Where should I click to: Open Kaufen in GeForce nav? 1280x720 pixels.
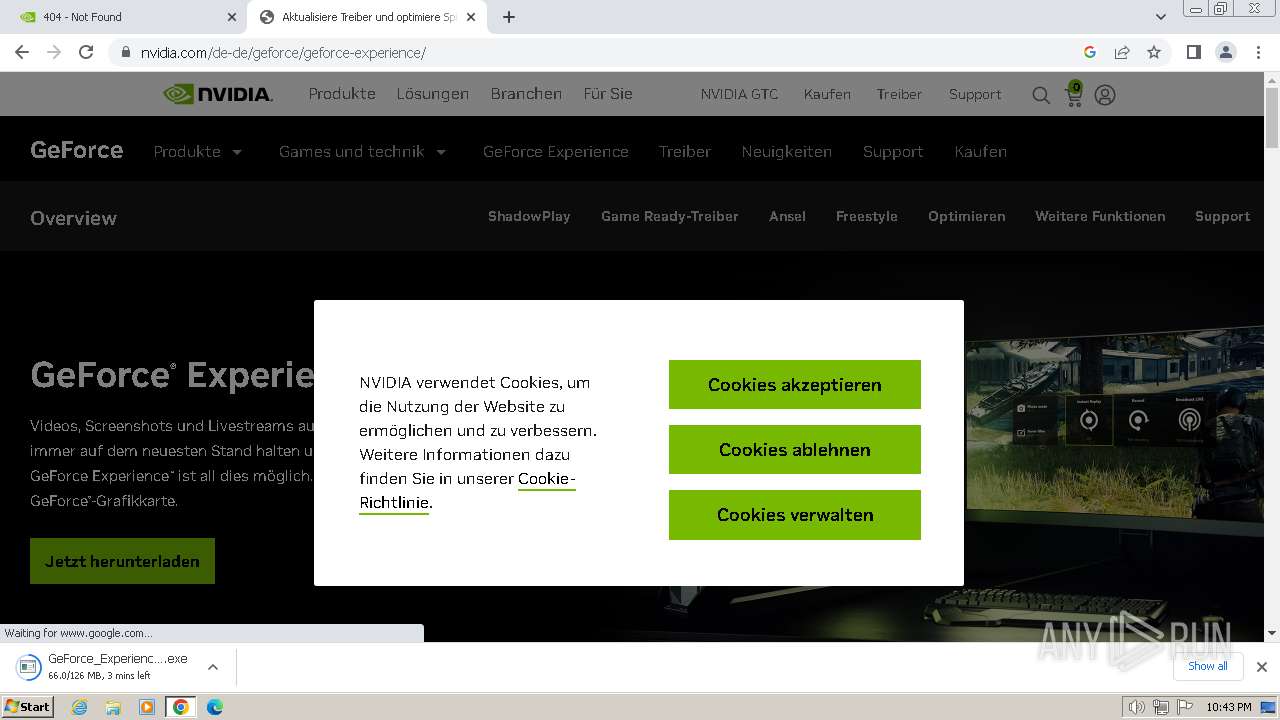click(x=981, y=152)
